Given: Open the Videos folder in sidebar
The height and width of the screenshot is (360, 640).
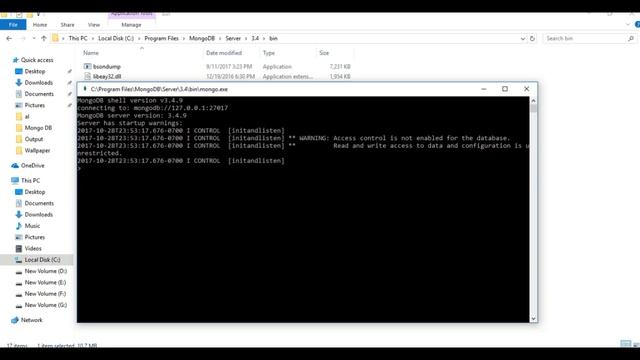Looking at the screenshot, I should click(x=33, y=249).
